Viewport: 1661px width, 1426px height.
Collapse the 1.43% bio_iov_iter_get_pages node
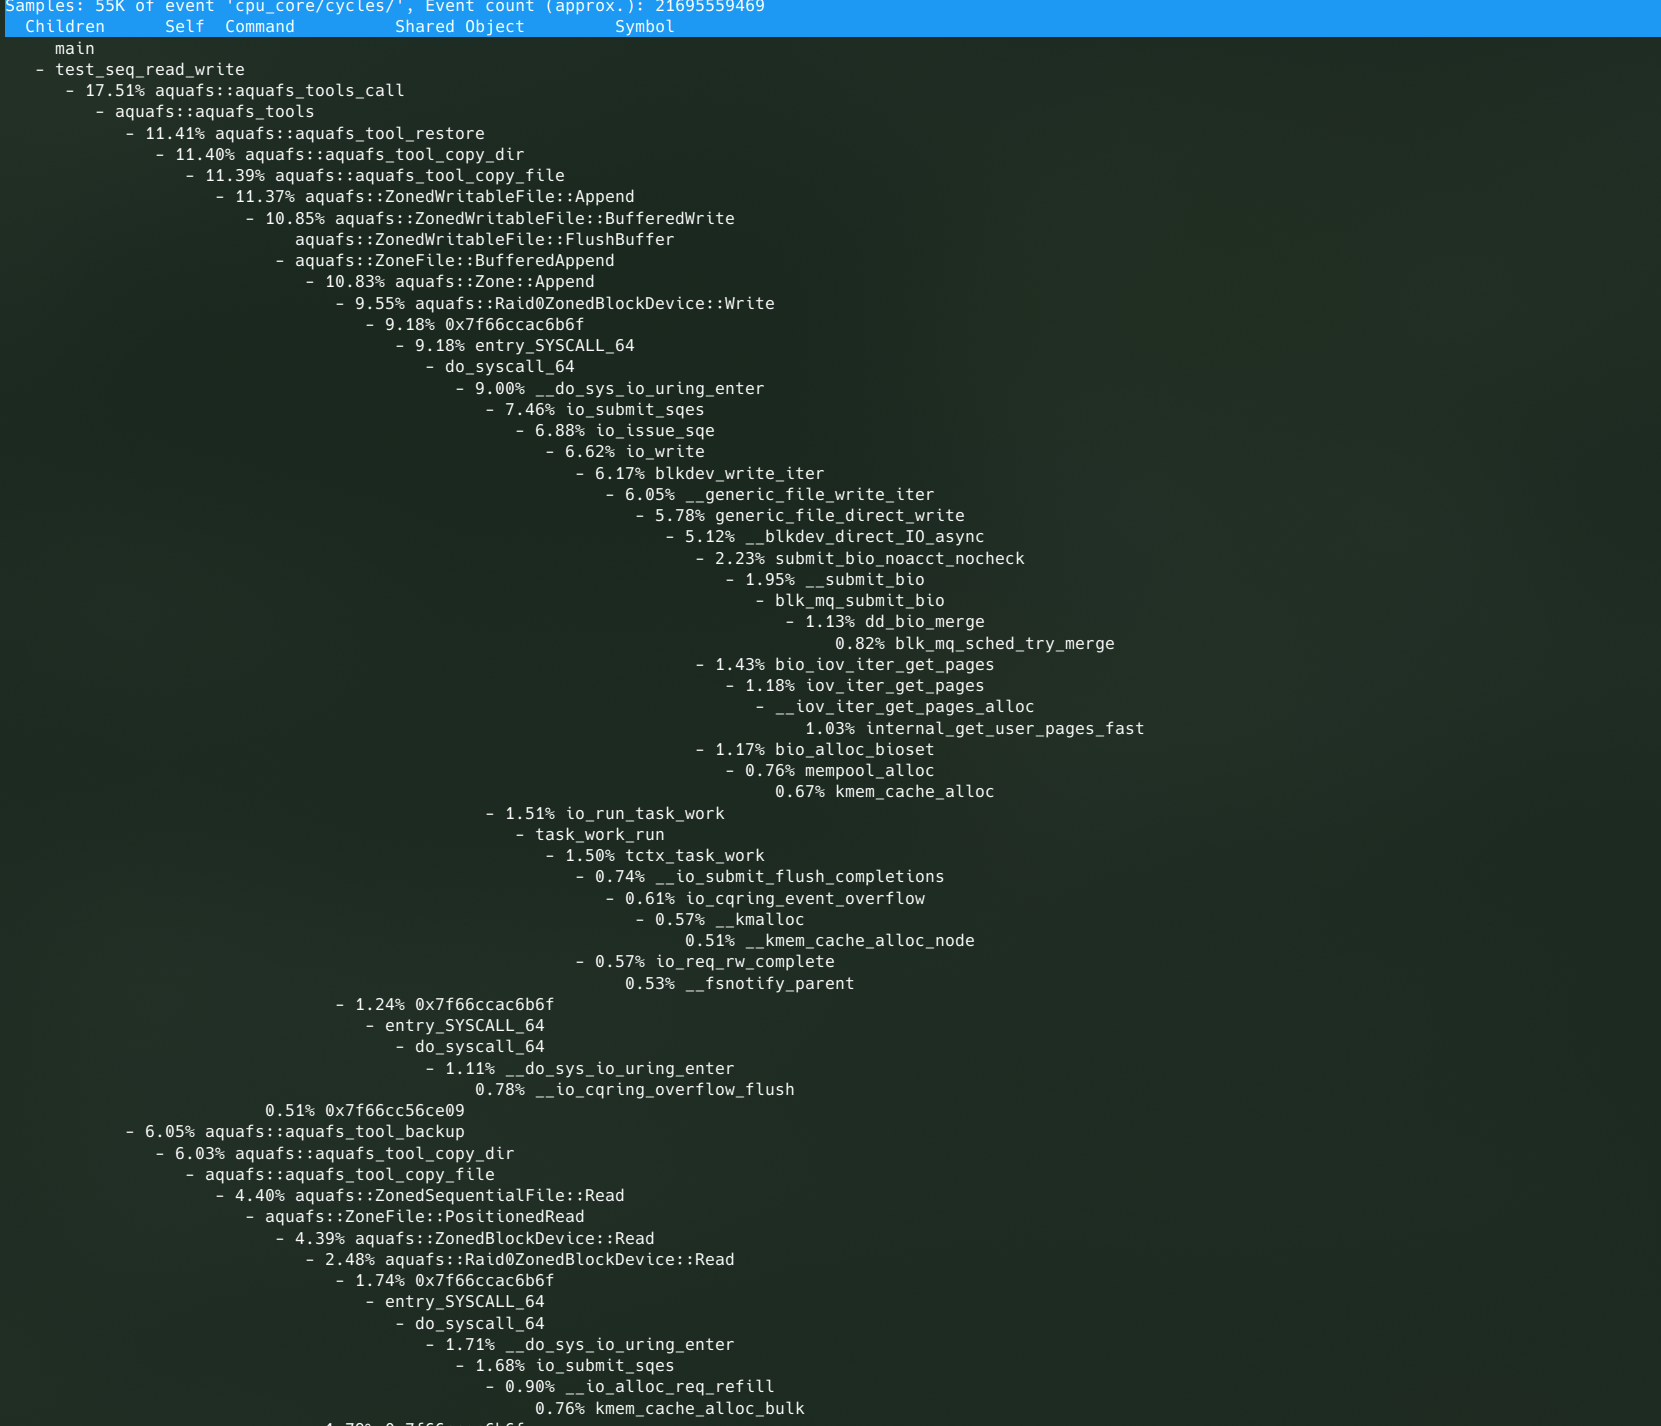(700, 665)
